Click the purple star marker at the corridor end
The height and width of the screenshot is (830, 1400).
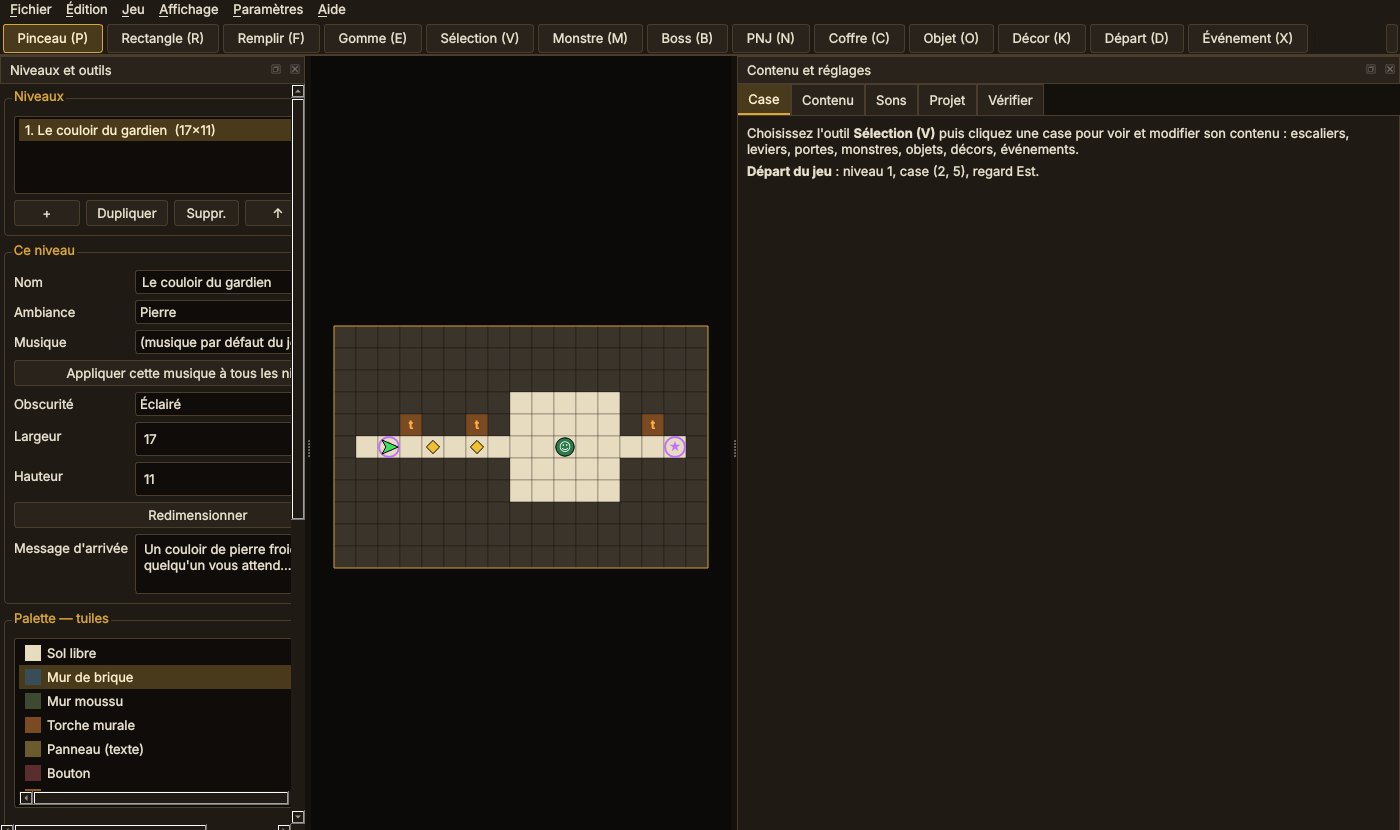[x=675, y=447]
